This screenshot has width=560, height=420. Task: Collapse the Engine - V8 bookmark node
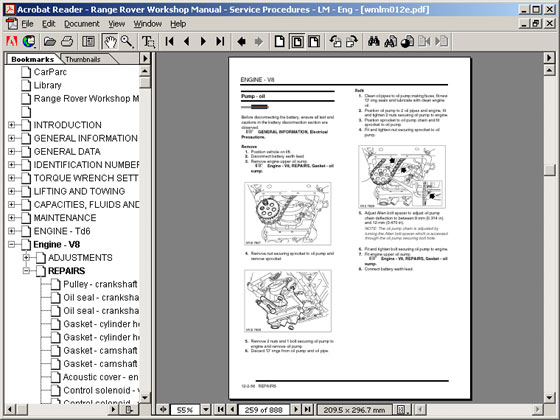pos(11,244)
